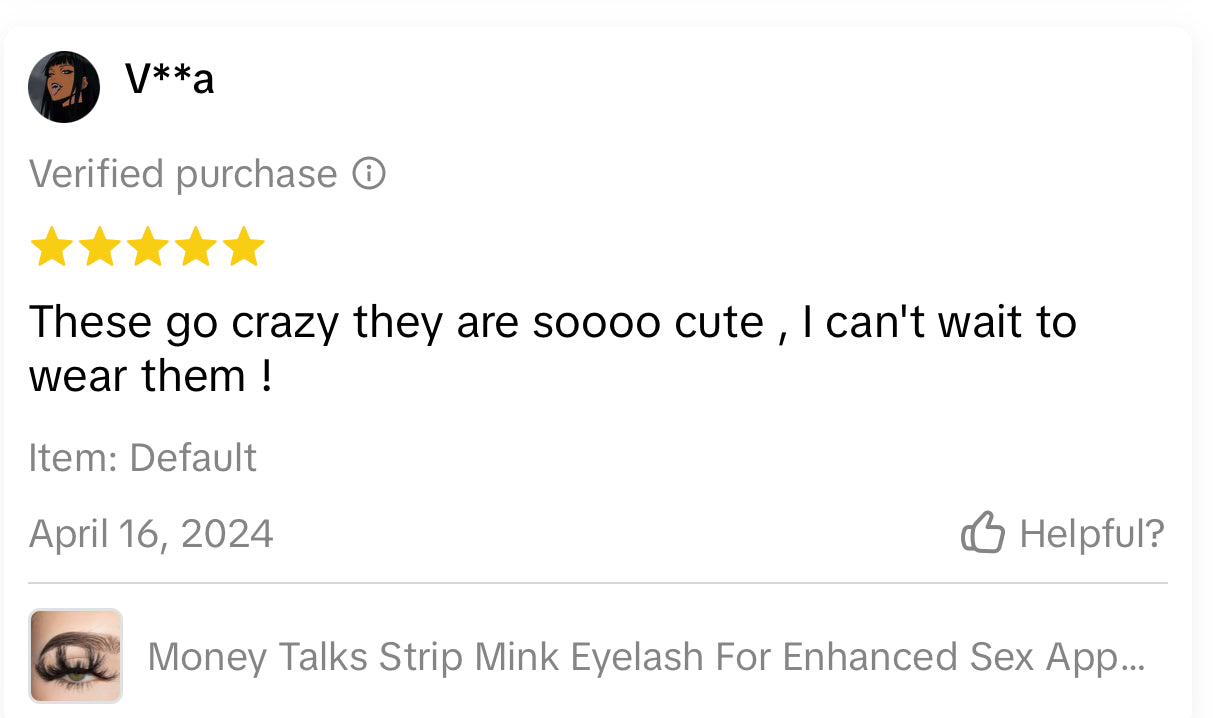The width and height of the screenshot is (1213, 718).
Task: Click the reviewer's profile avatar
Action: [64, 87]
